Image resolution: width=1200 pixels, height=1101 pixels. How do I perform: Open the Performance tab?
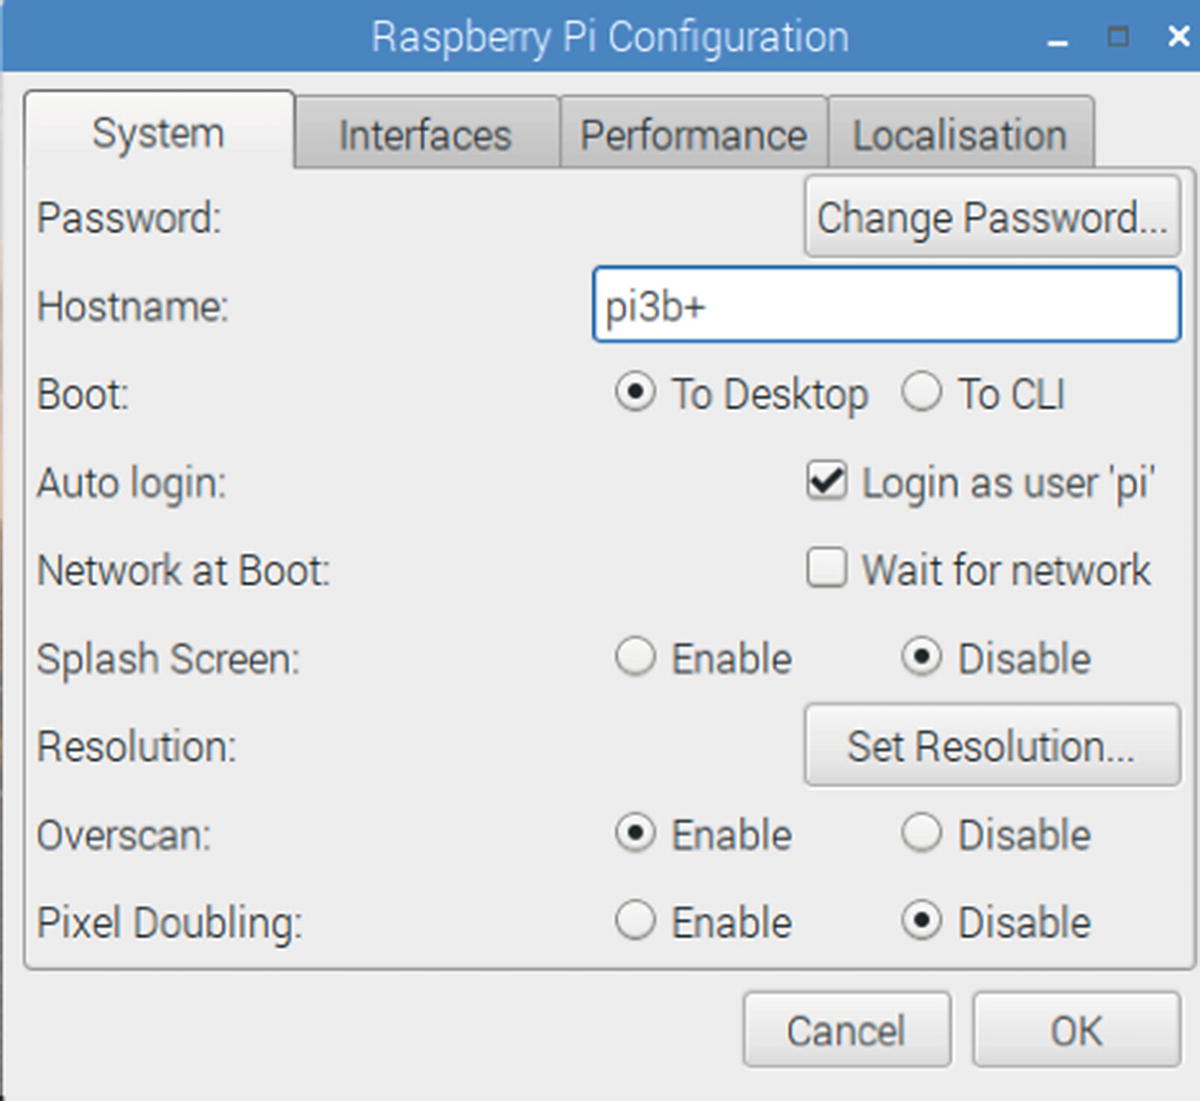[x=693, y=135]
